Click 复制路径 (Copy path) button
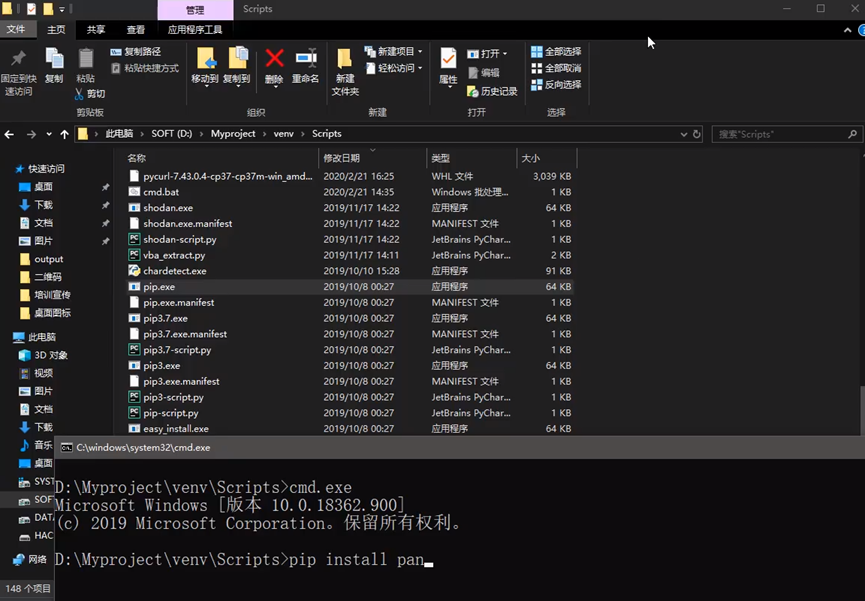The image size is (865, 601). [x=136, y=52]
